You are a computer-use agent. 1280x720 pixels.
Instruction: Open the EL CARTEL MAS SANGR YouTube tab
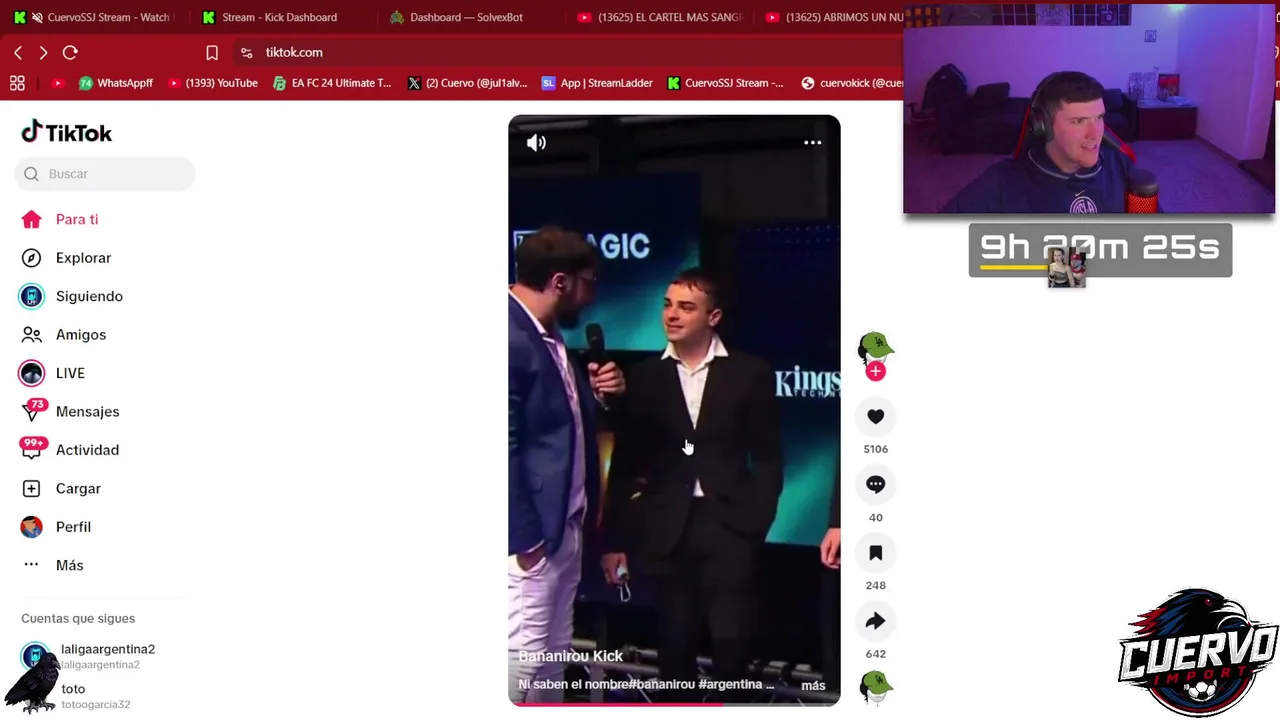660,17
